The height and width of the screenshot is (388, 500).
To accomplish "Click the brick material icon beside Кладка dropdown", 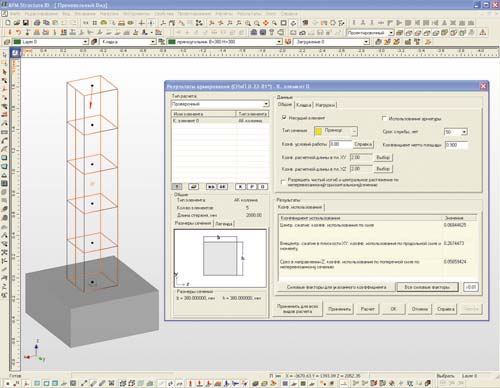I will [94, 42].
